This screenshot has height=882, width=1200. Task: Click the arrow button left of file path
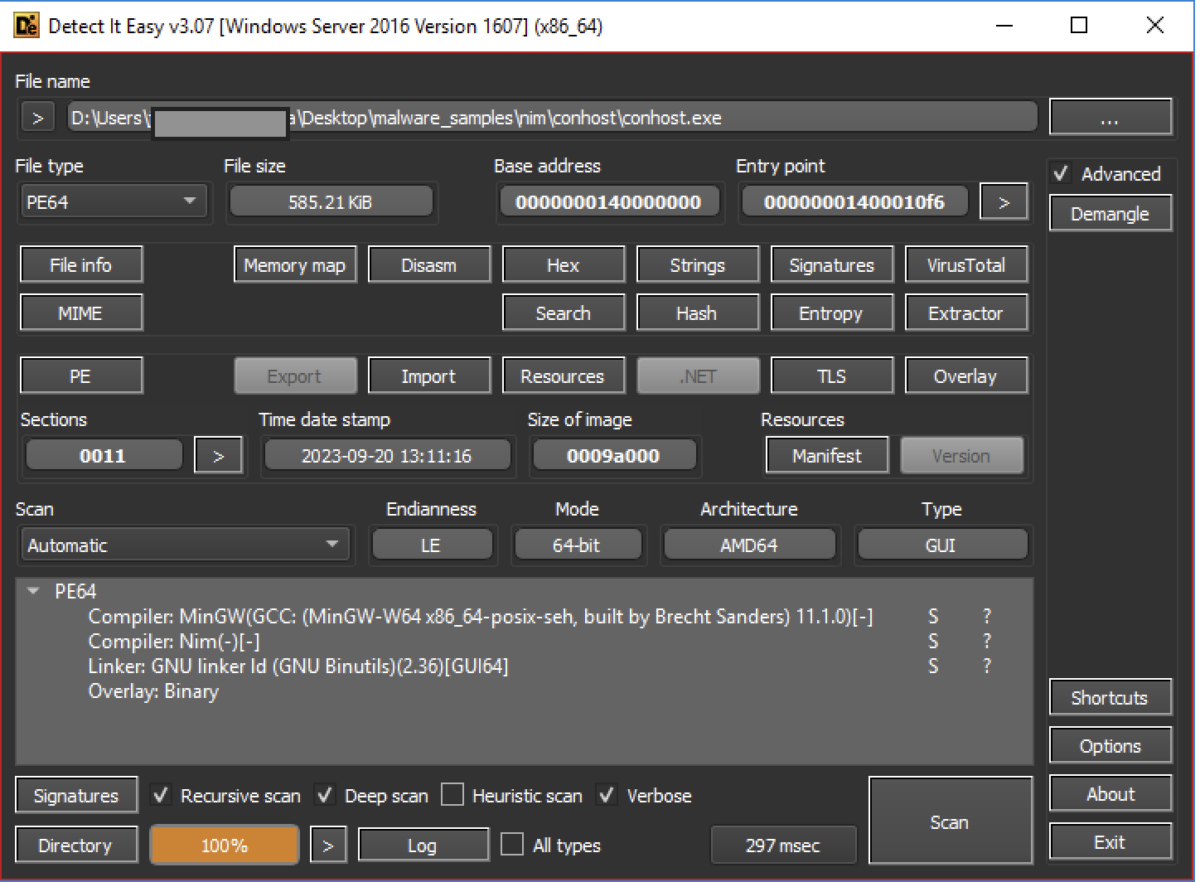37,118
